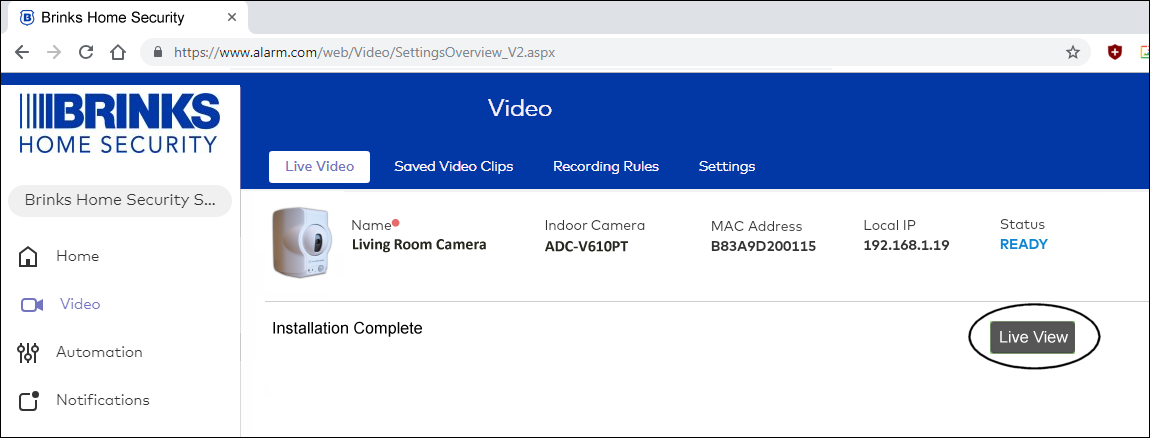Click the browser forward arrow

click(x=54, y=52)
